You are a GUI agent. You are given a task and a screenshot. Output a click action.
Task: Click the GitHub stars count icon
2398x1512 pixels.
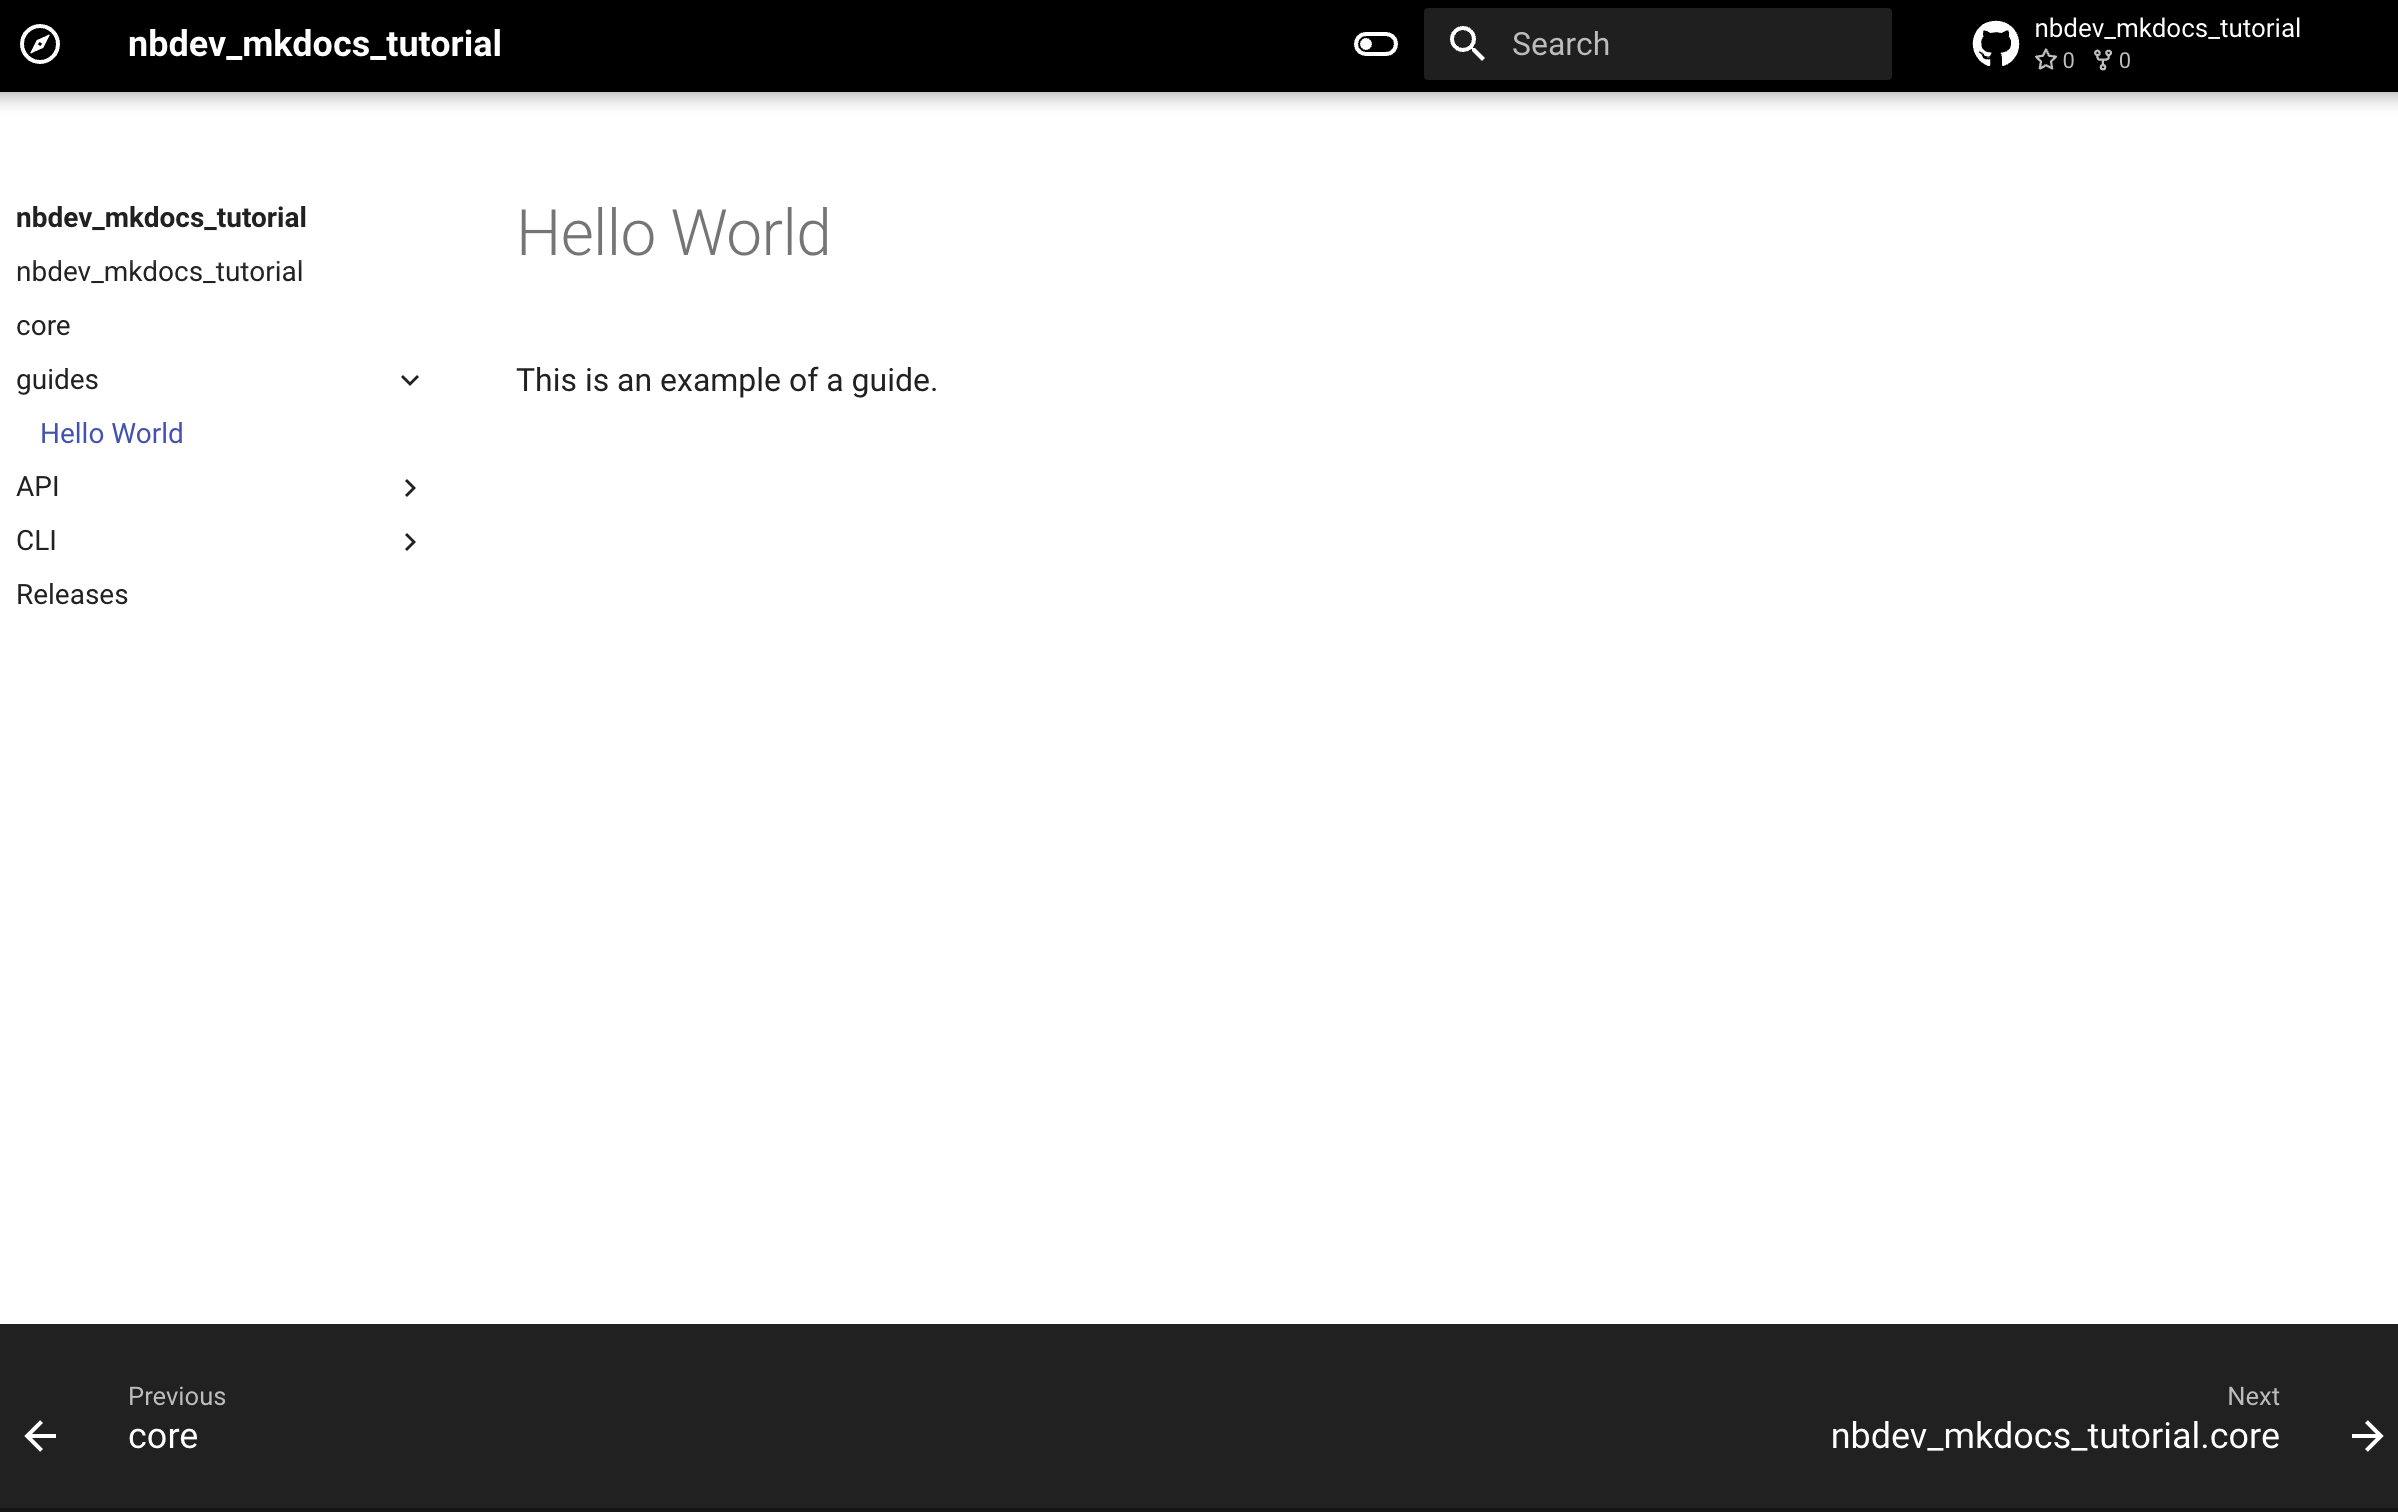pyautogui.click(x=2046, y=60)
